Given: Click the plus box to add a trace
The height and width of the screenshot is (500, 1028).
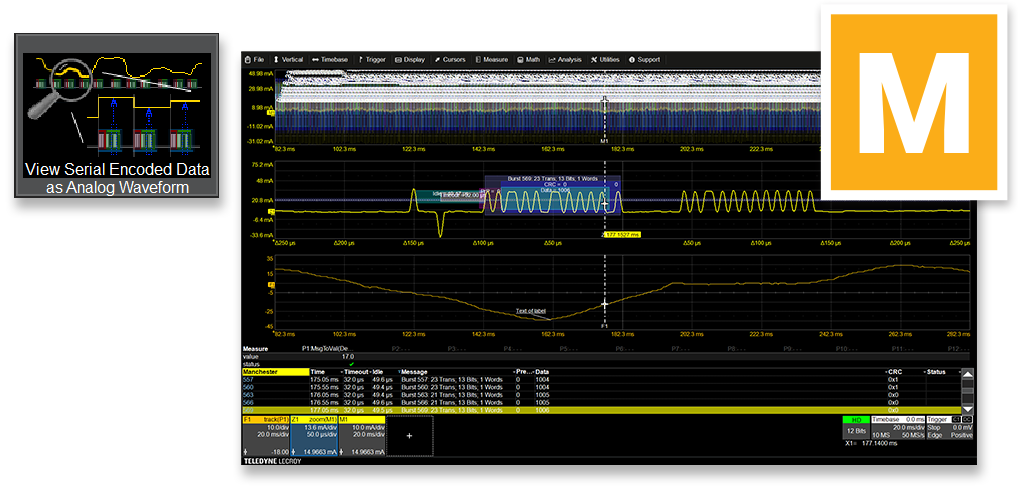Looking at the screenshot, I should coord(410,436).
